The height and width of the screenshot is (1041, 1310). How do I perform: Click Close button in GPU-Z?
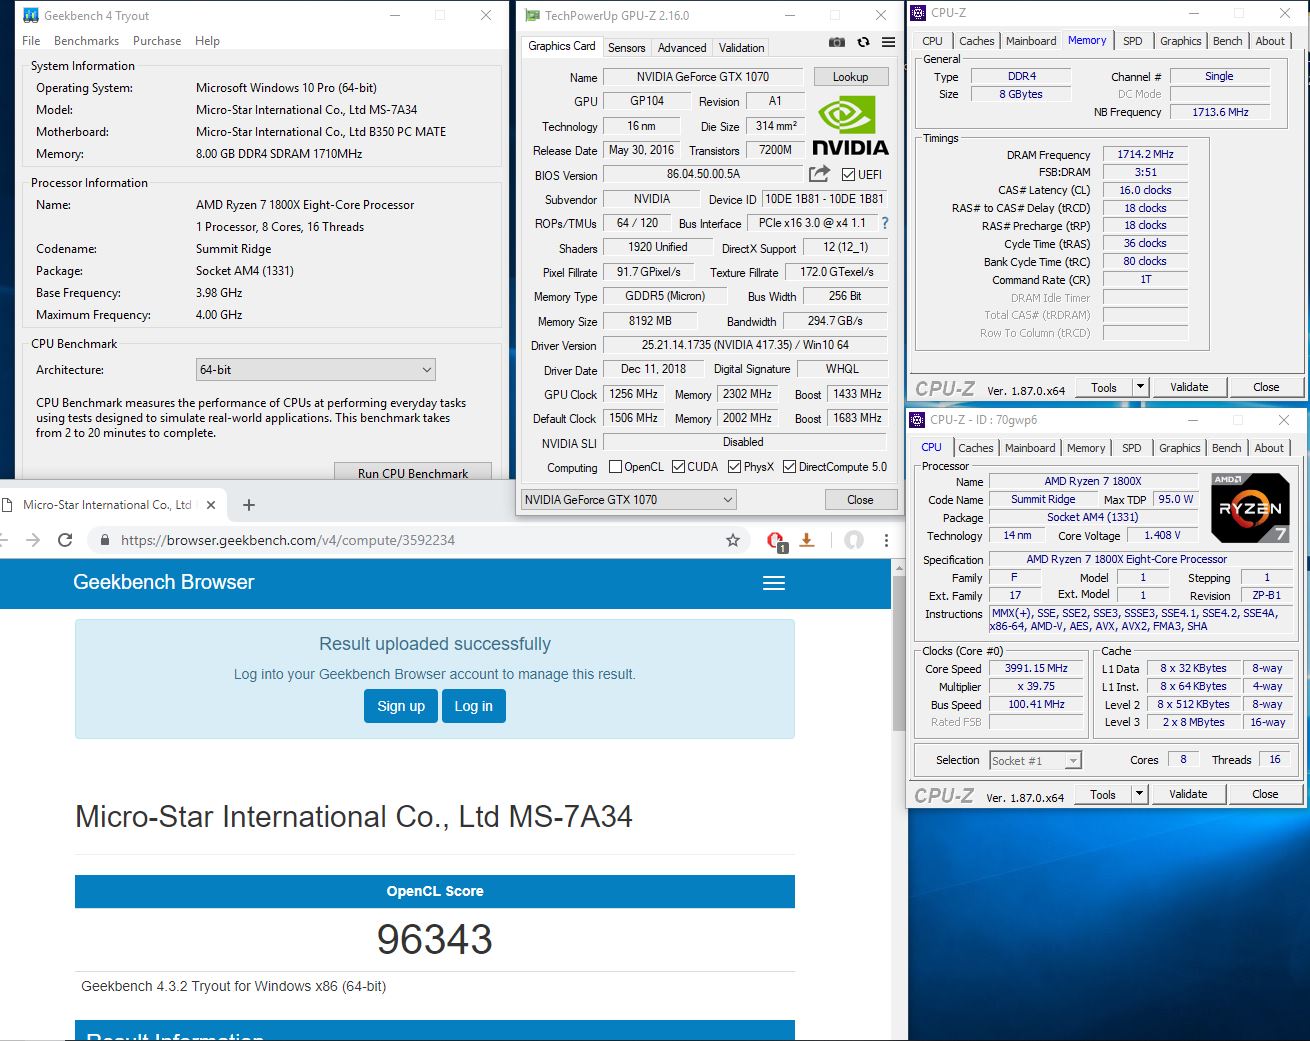[860, 499]
